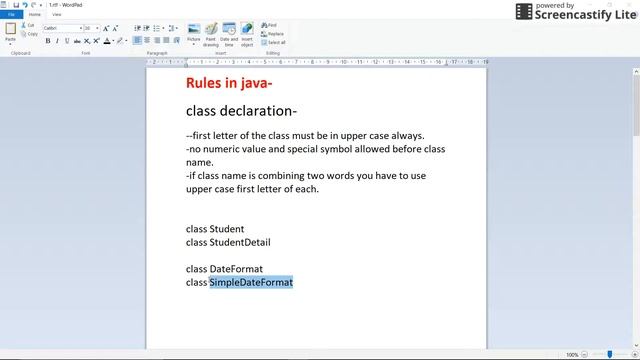Image resolution: width=640 pixels, height=360 pixels.
Task: Open the font size dropdown
Action: click(x=97, y=28)
